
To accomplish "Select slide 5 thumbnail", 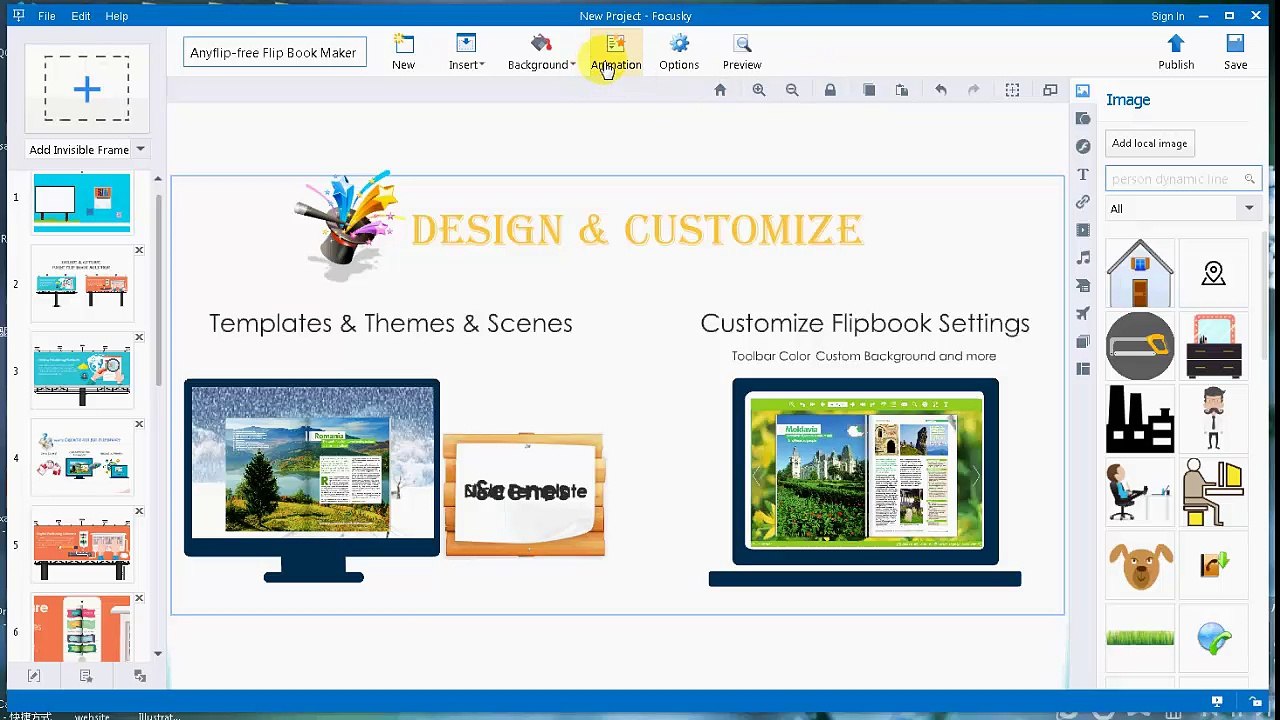I will [82, 545].
